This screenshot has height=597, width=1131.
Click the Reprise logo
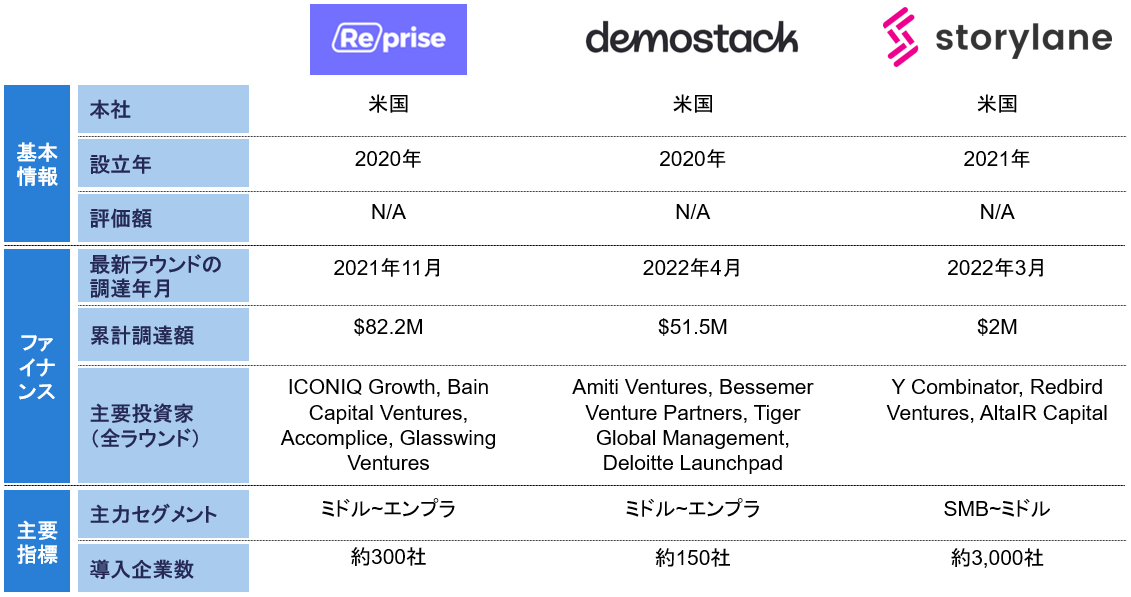click(x=388, y=40)
